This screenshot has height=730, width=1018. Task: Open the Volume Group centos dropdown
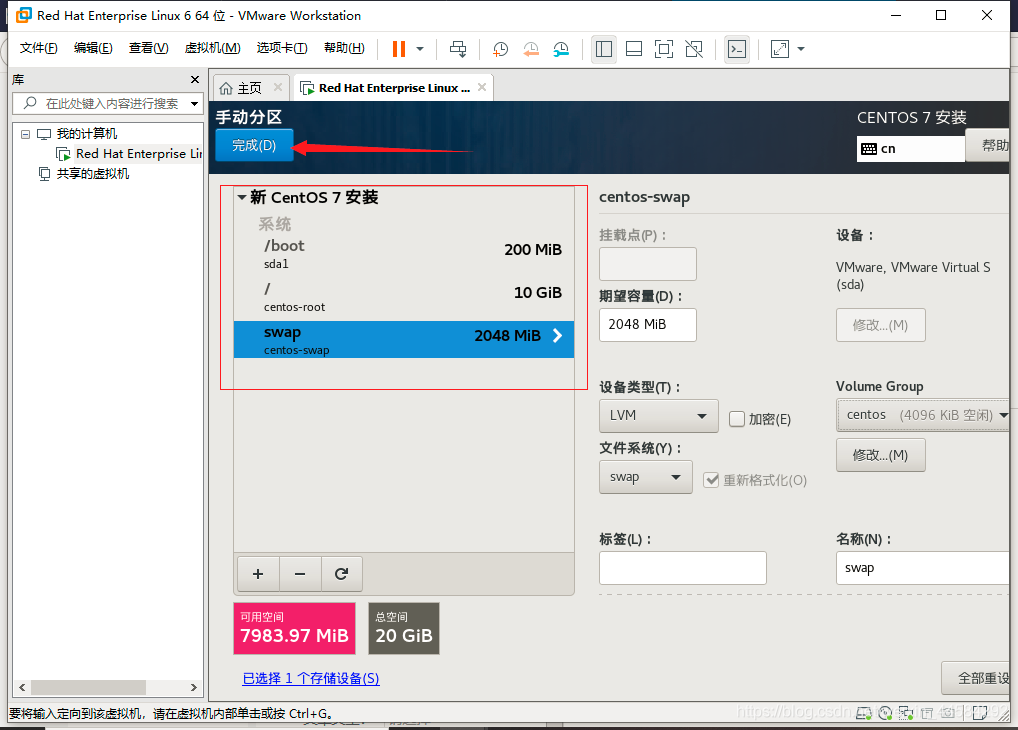(x=923, y=415)
